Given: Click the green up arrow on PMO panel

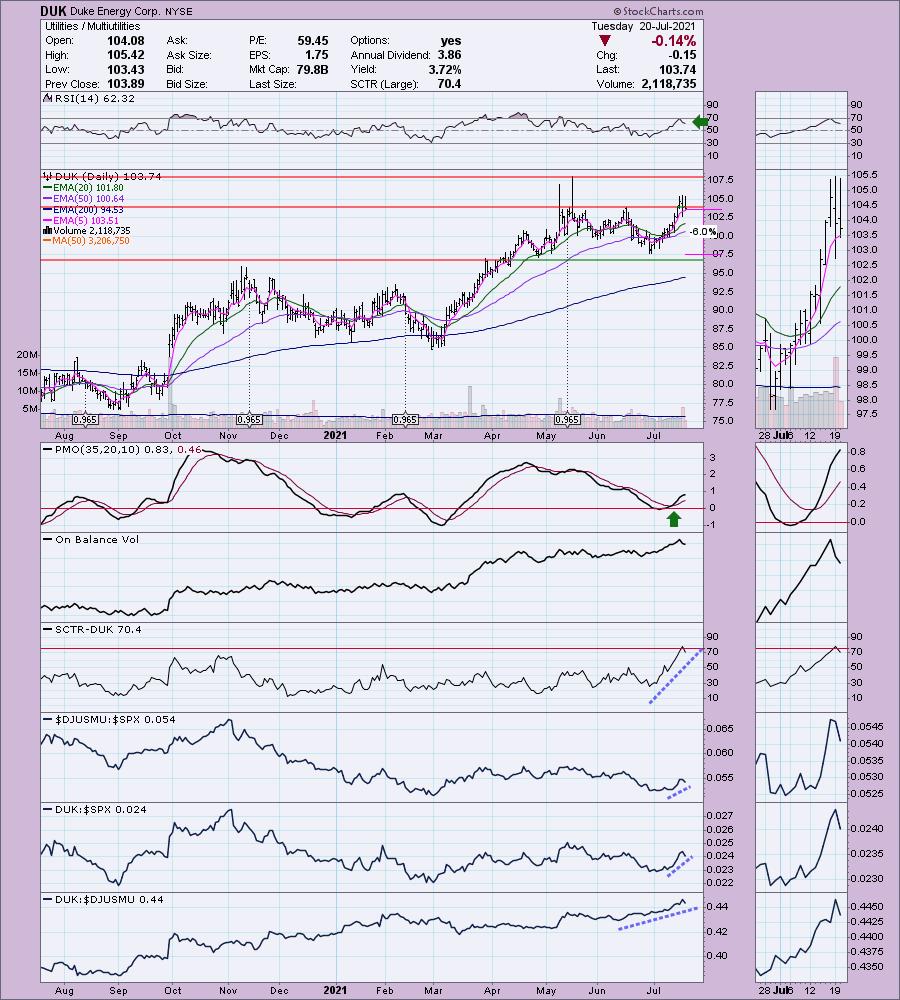Looking at the screenshot, I should [674, 518].
